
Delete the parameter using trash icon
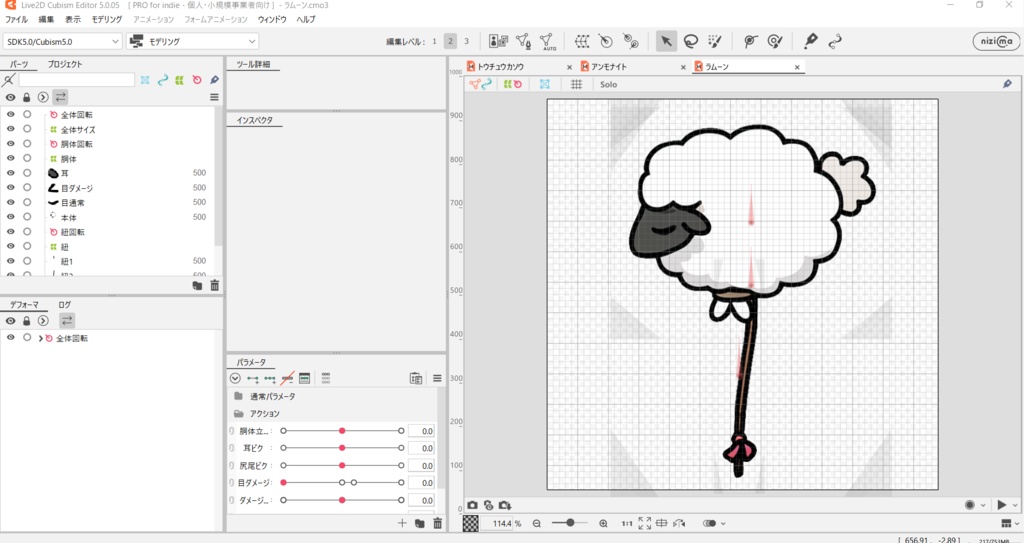click(438, 523)
